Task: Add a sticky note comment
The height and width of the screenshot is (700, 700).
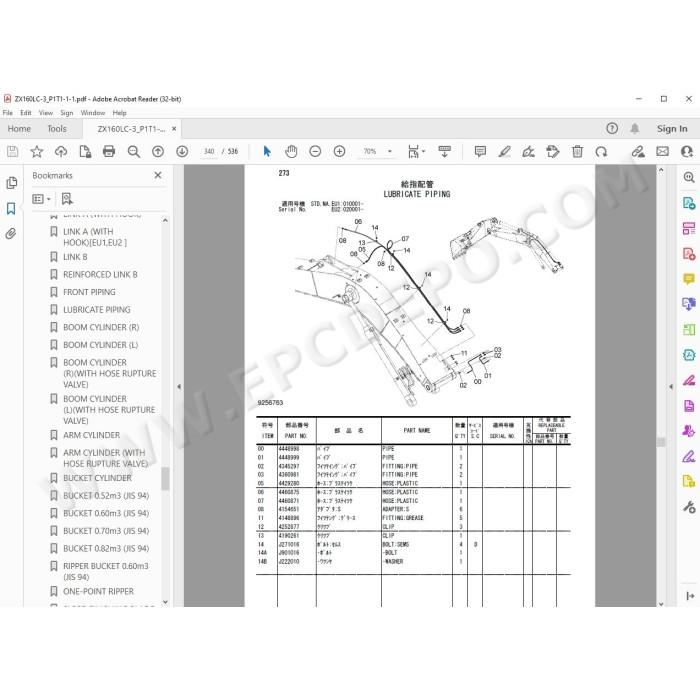Action: [480, 151]
